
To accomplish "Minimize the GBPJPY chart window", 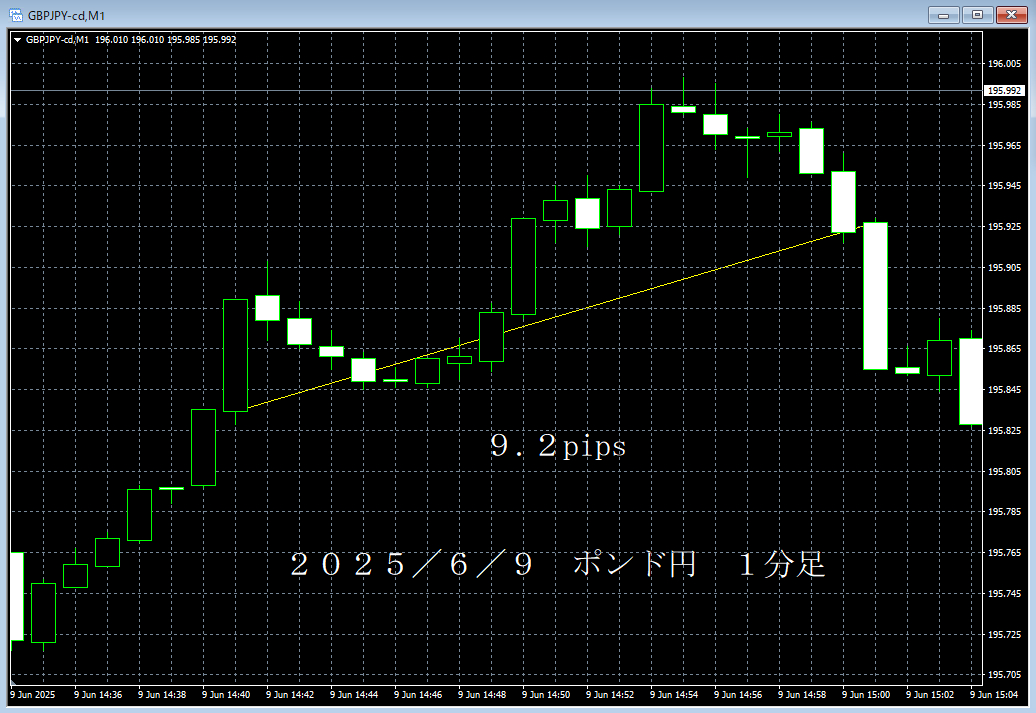I will [x=944, y=15].
